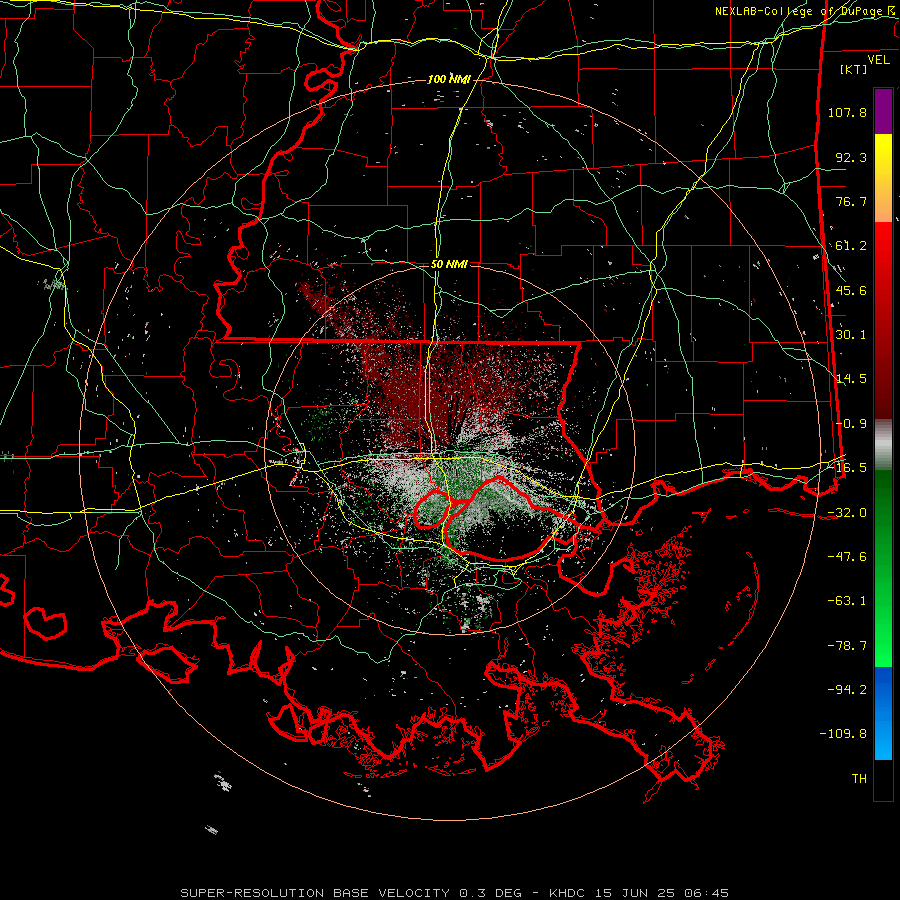Click the 50 NMI range ring label
The height and width of the screenshot is (900, 900).
click(449, 265)
